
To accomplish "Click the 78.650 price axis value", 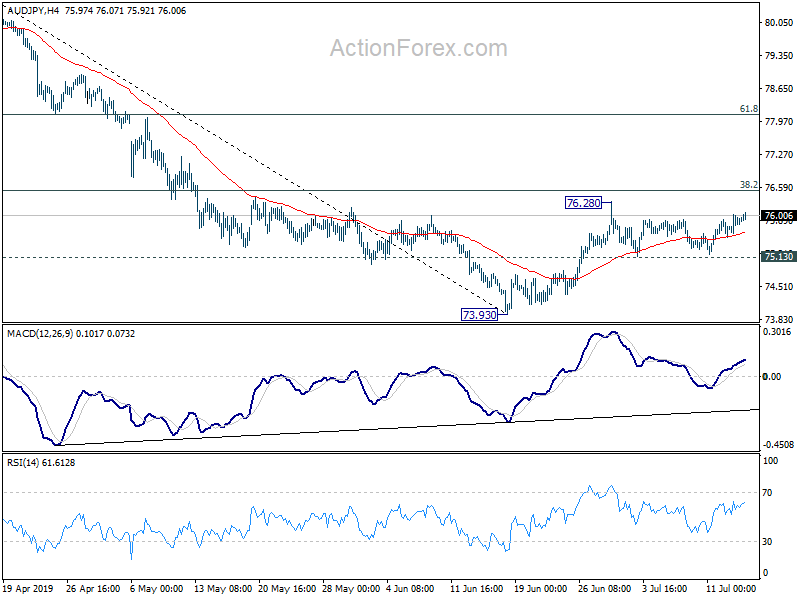I will point(779,89).
